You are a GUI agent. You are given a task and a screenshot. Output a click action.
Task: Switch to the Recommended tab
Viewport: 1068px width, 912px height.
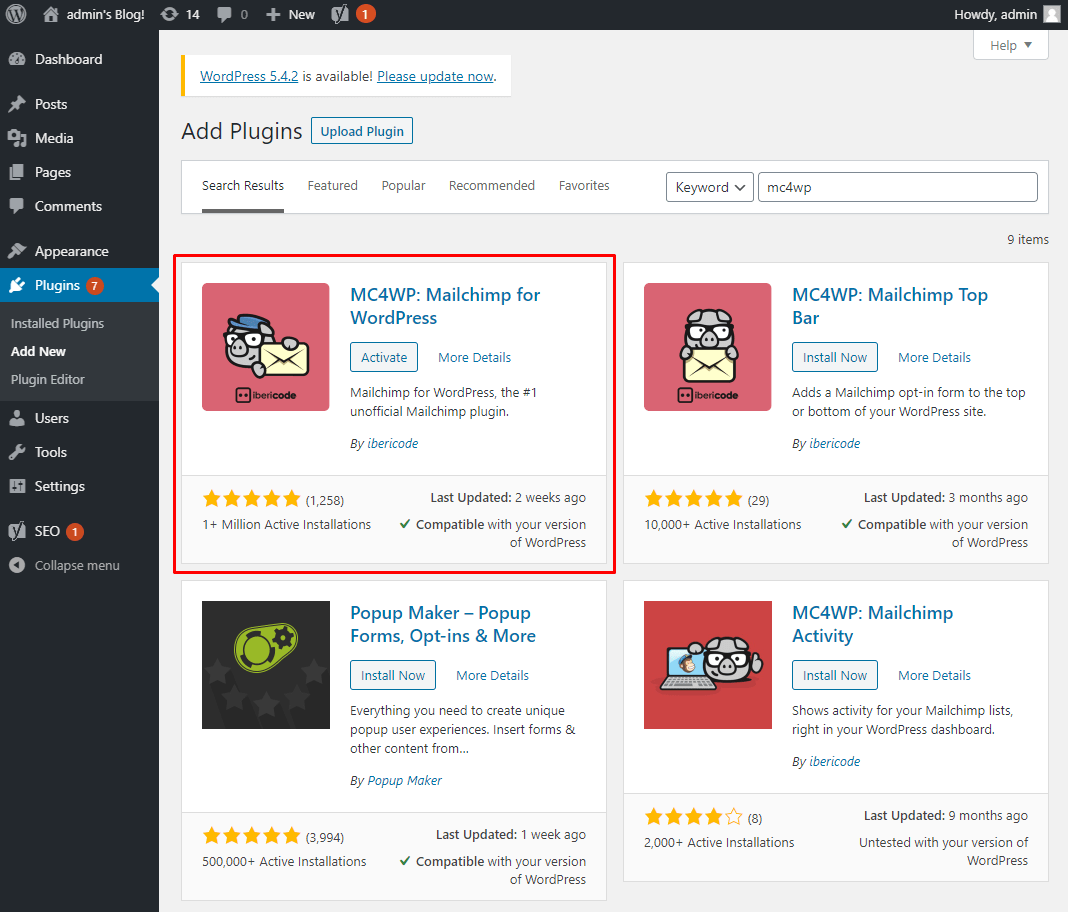pos(492,186)
